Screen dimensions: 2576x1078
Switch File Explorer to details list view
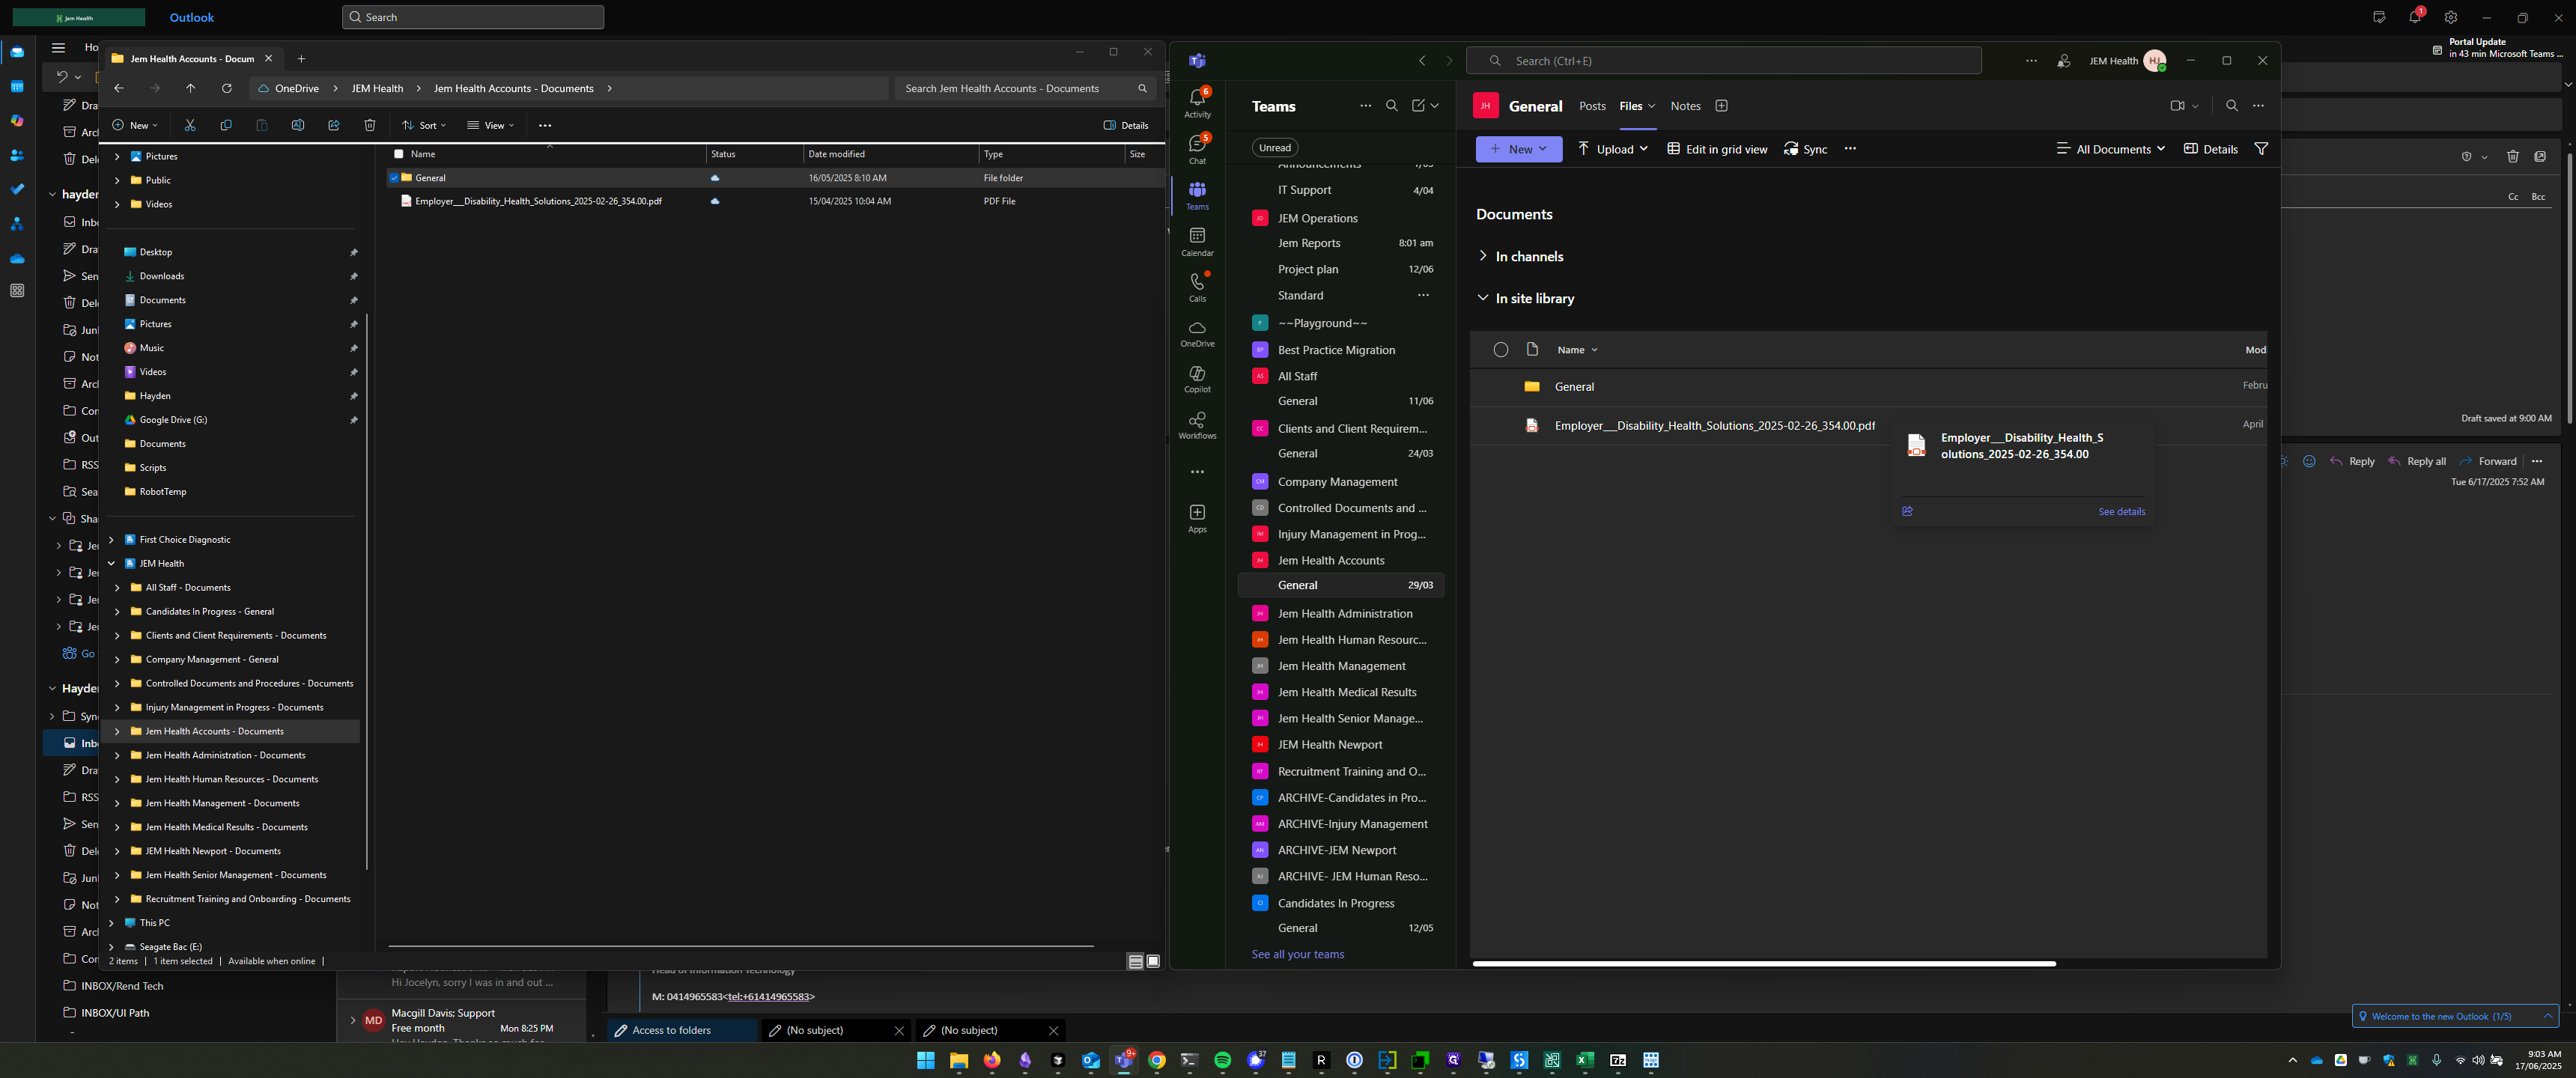[x=1135, y=961]
